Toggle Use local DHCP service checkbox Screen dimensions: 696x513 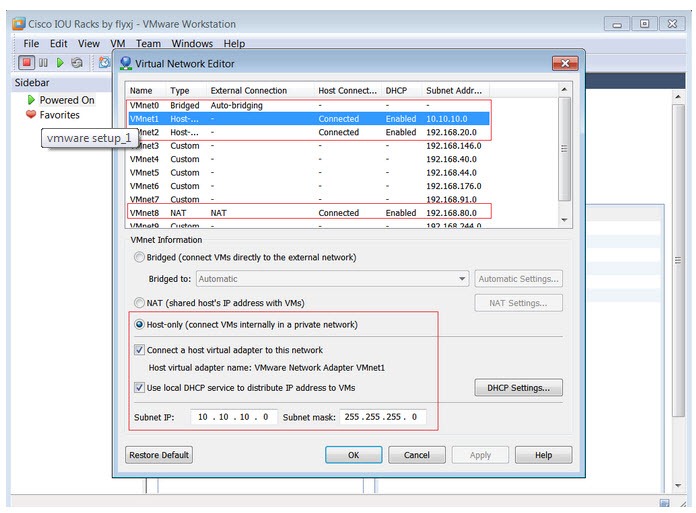(x=140, y=388)
